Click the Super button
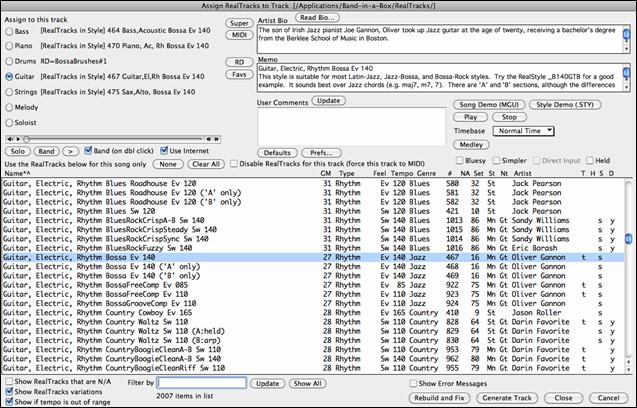The image size is (637, 408). coord(239,23)
